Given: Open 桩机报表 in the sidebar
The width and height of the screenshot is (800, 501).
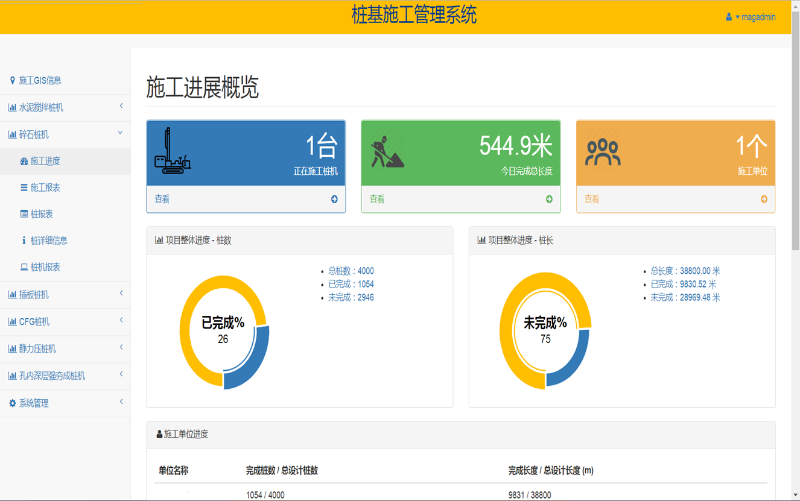Looking at the screenshot, I should tap(45, 267).
